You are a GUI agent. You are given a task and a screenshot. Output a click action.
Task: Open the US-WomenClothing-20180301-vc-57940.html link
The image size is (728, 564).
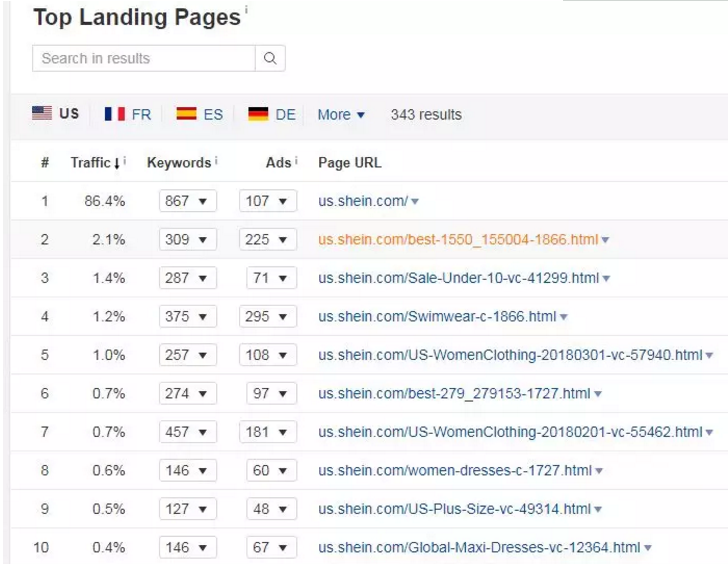pyautogui.click(x=510, y=355)
